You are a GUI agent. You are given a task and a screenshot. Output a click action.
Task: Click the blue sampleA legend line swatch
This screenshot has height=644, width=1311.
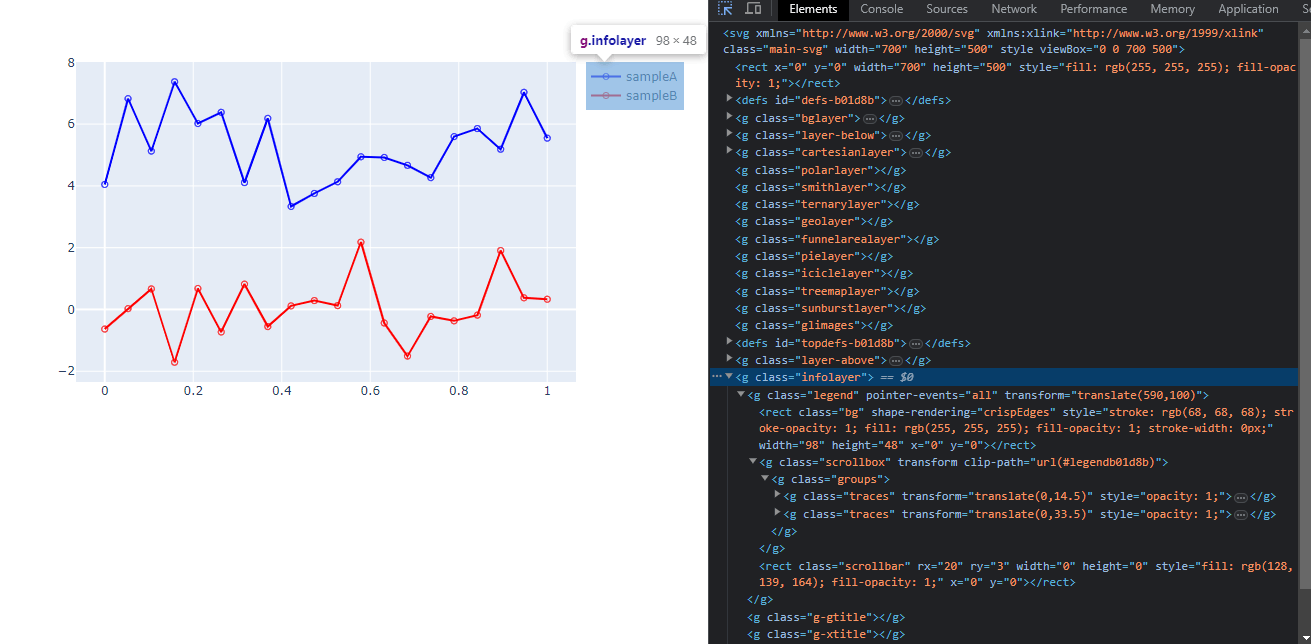click(606, 77)
